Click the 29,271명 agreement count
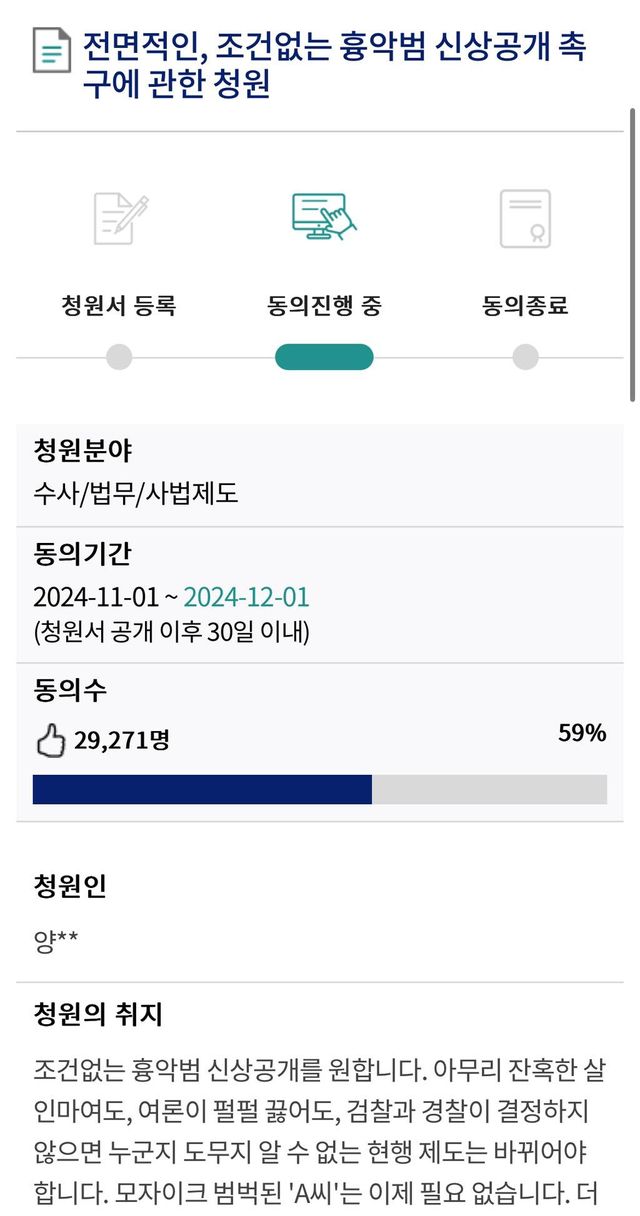Viewport: 640px width, 1216px height. click(x=121, y=741)
